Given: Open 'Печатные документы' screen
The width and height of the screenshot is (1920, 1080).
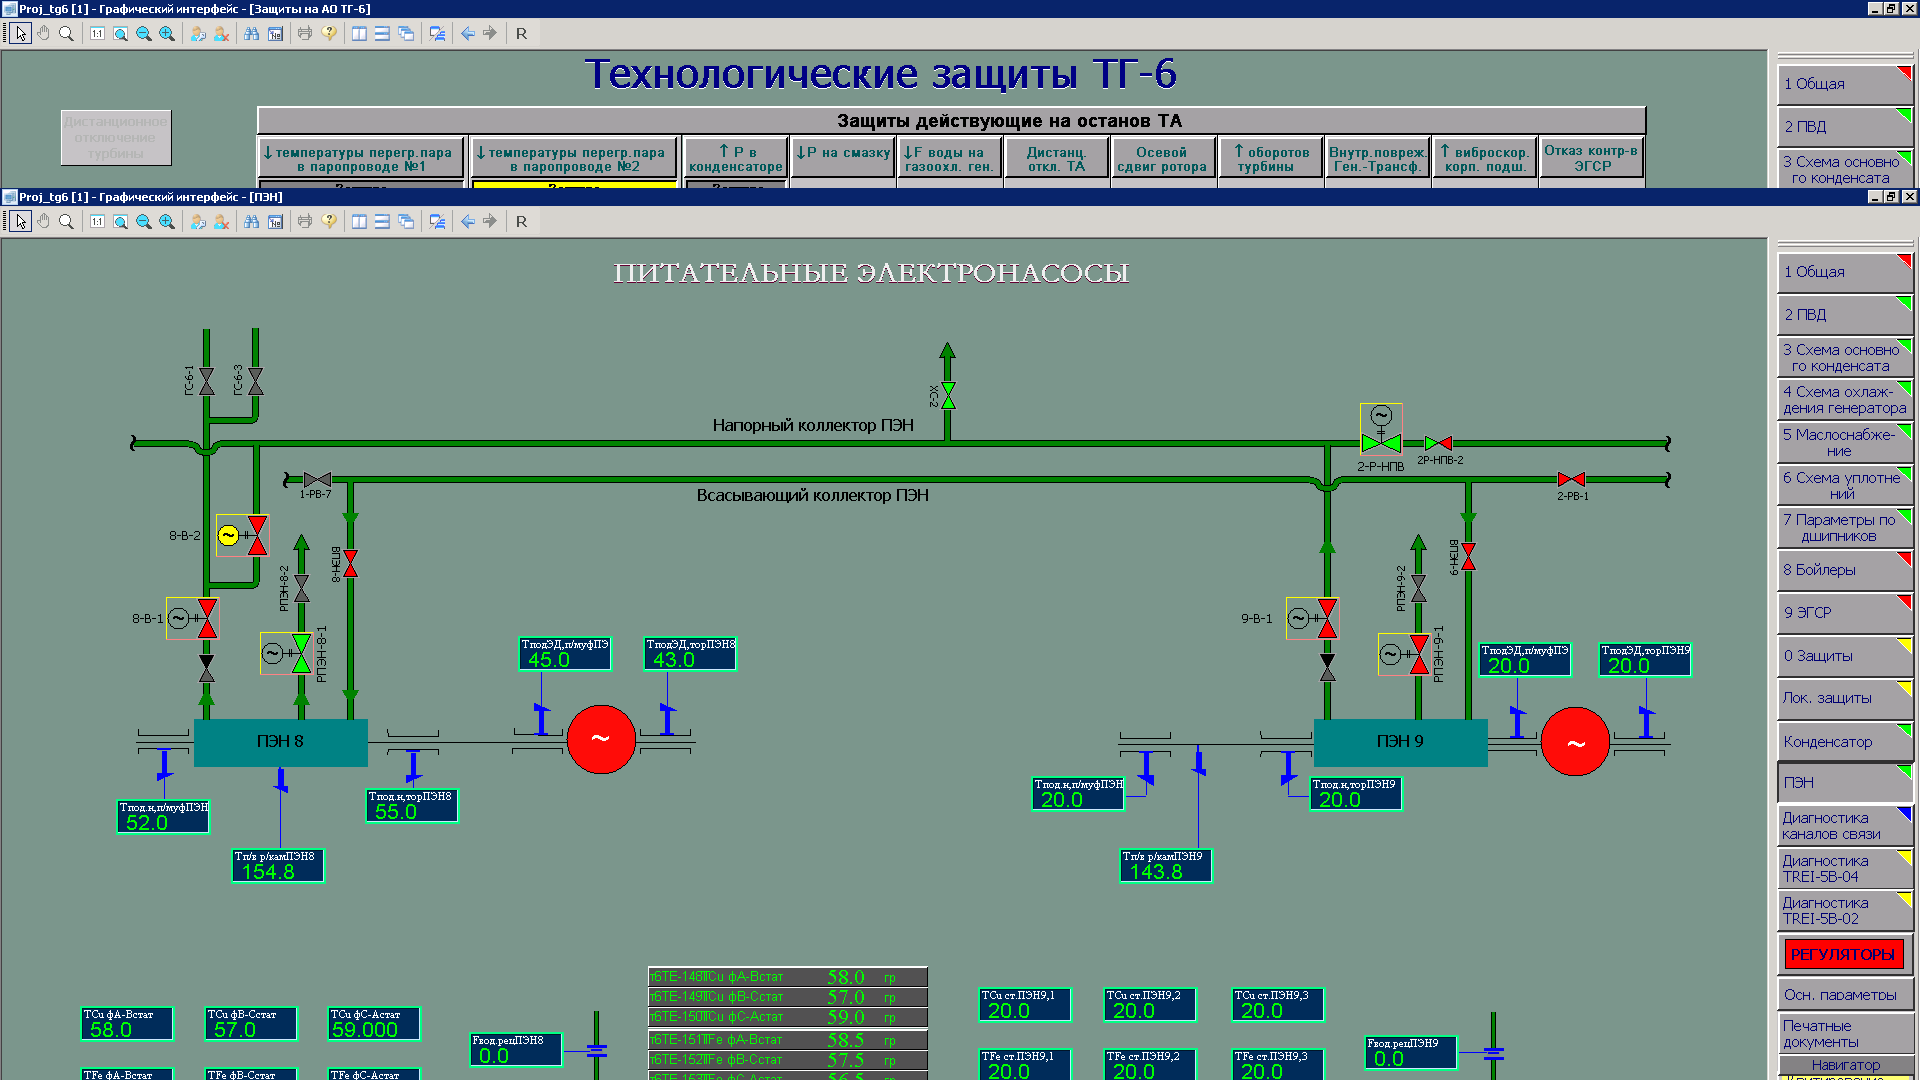Looking at the screenshot, I should pyautogui.click(x=1845, y=1034).
